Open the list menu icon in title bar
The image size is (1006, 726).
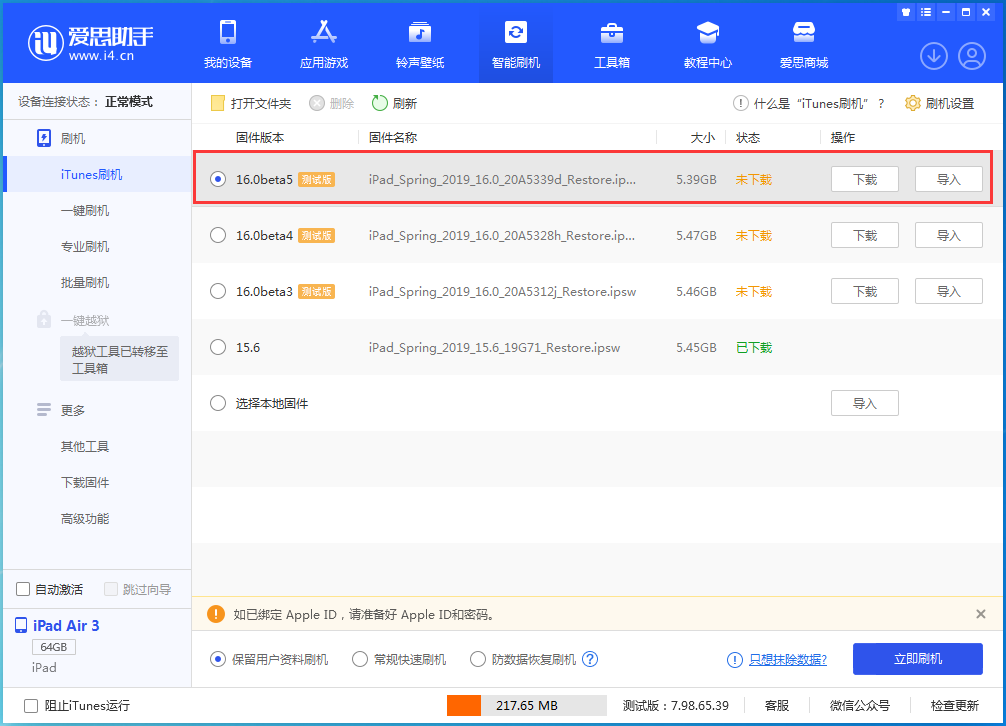point(925,12)
